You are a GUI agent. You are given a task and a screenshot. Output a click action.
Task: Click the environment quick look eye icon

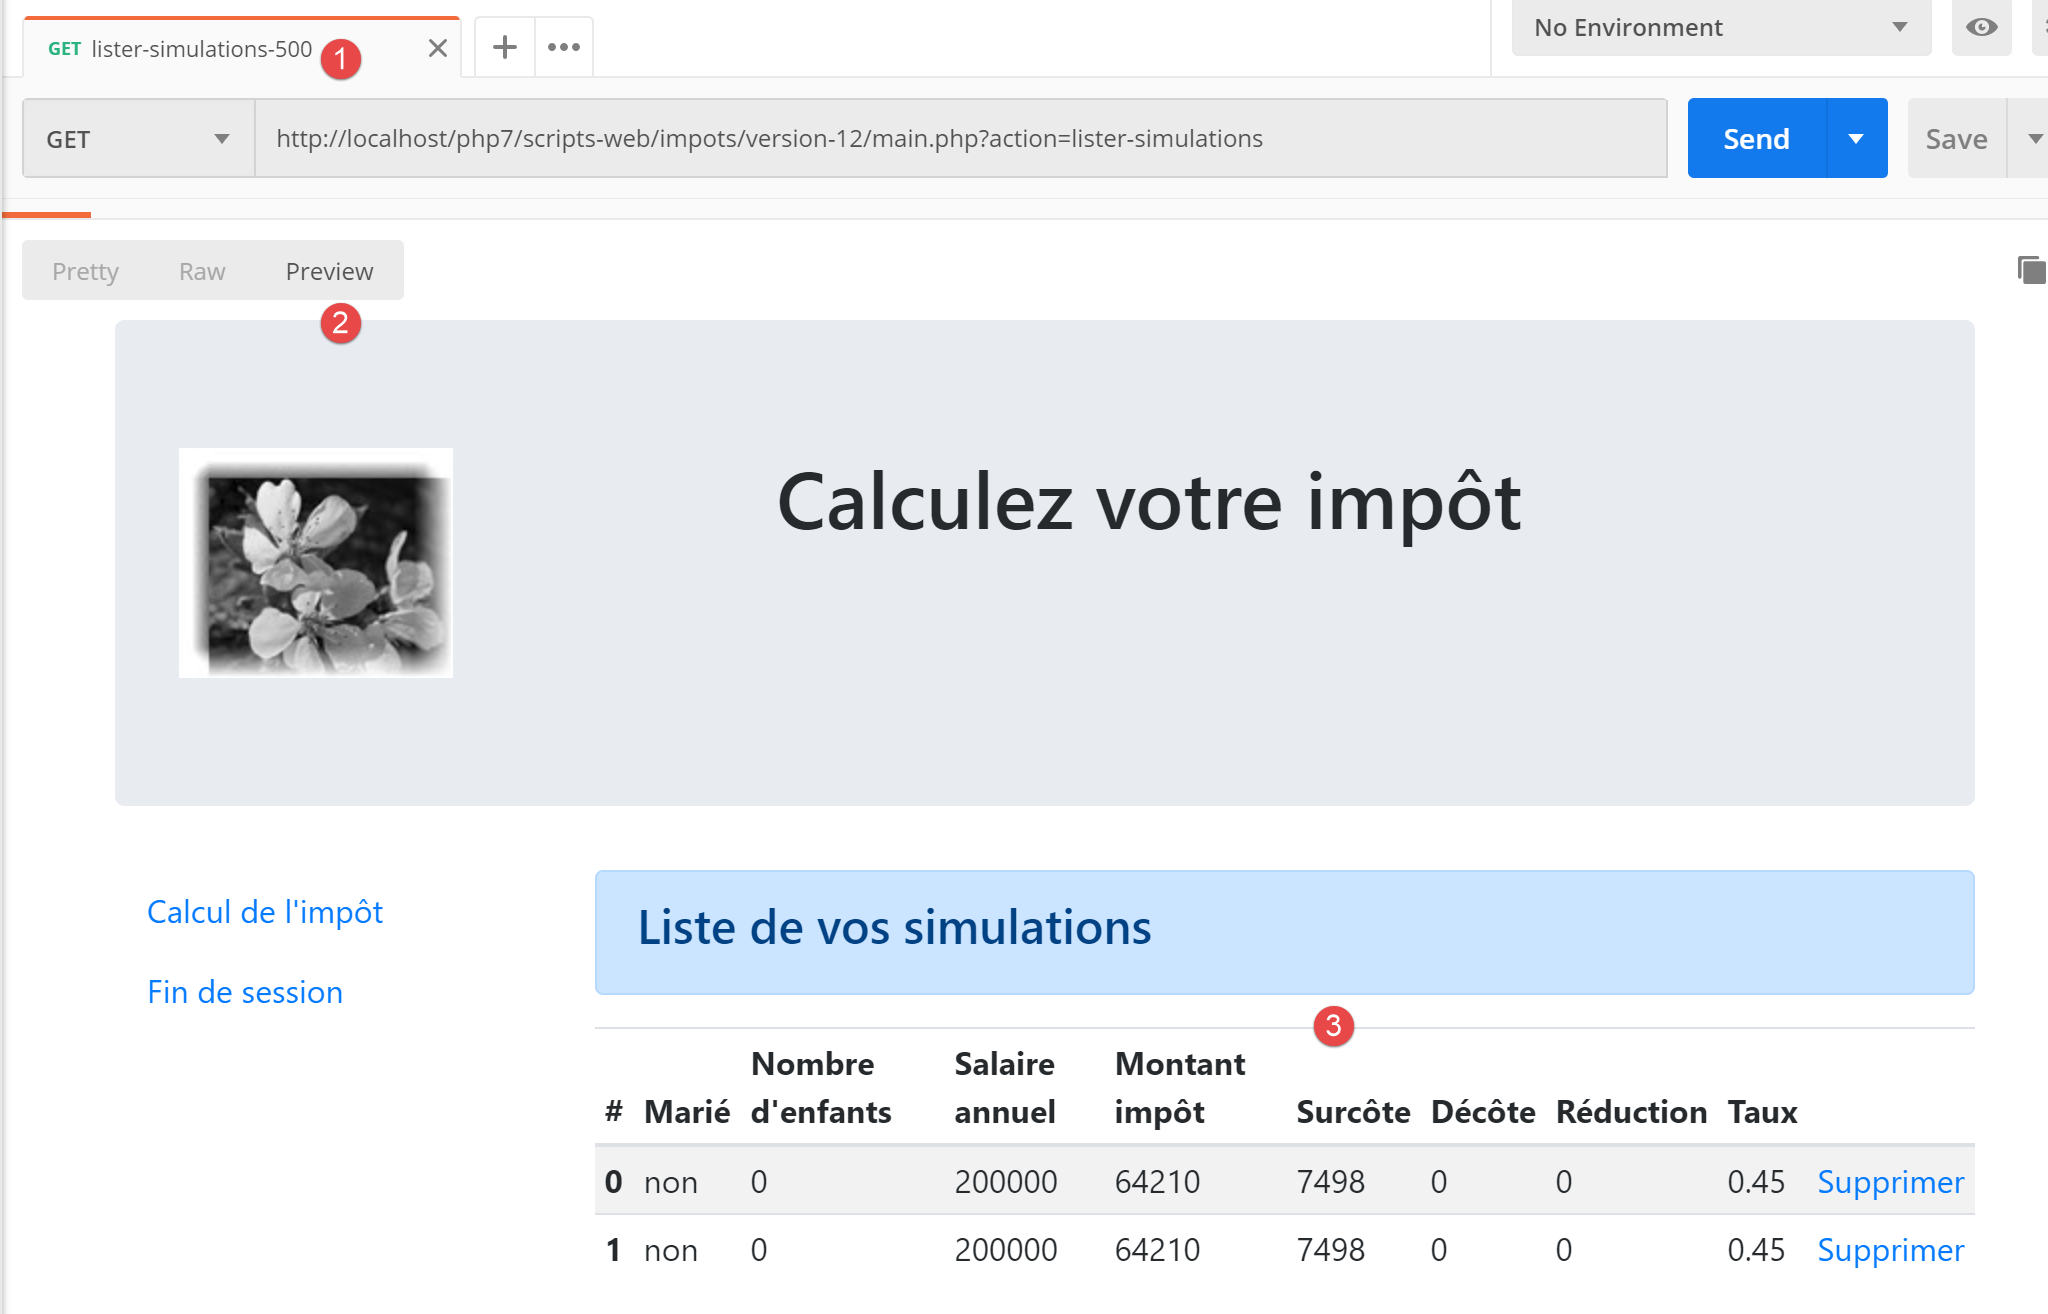coord(1981,28)
